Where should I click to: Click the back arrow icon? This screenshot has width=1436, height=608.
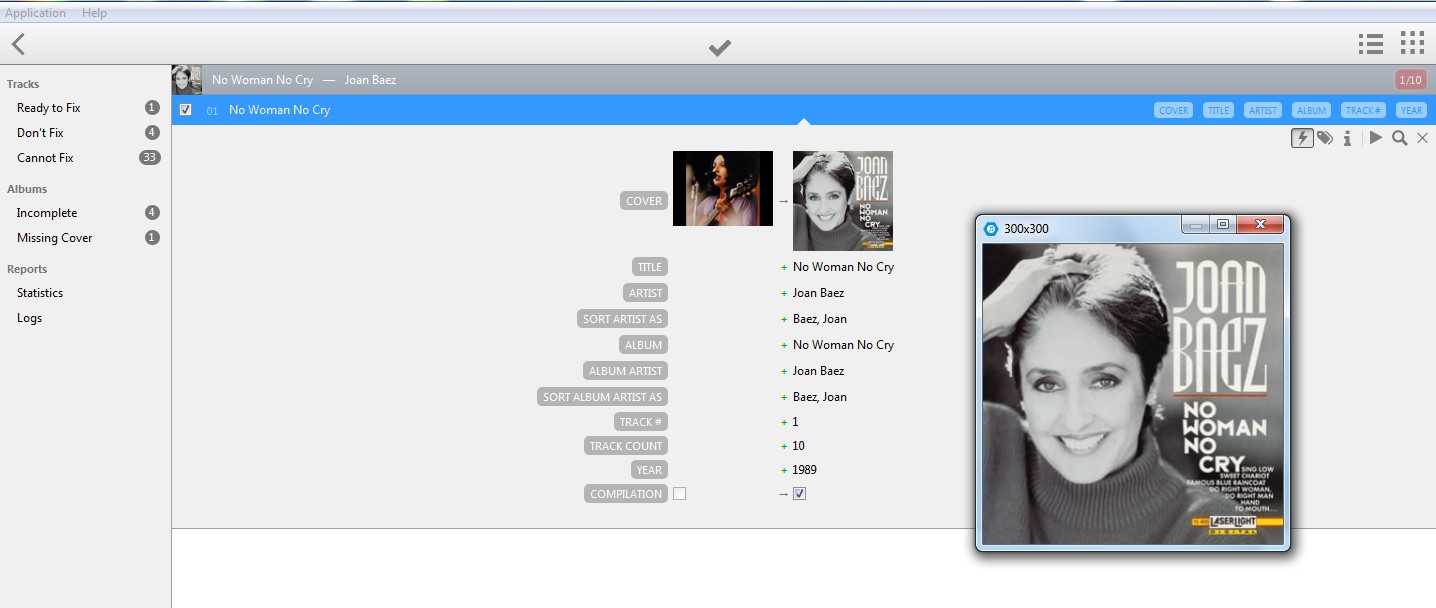coord(18,44)
